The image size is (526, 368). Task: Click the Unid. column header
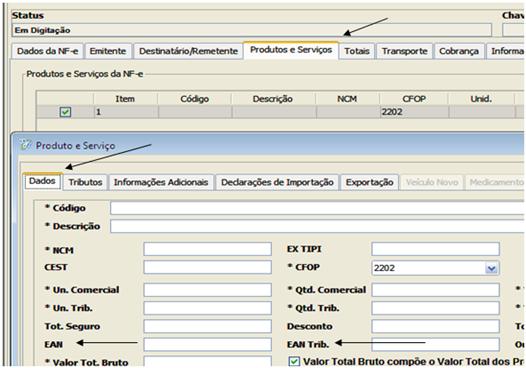pos(481,99)
